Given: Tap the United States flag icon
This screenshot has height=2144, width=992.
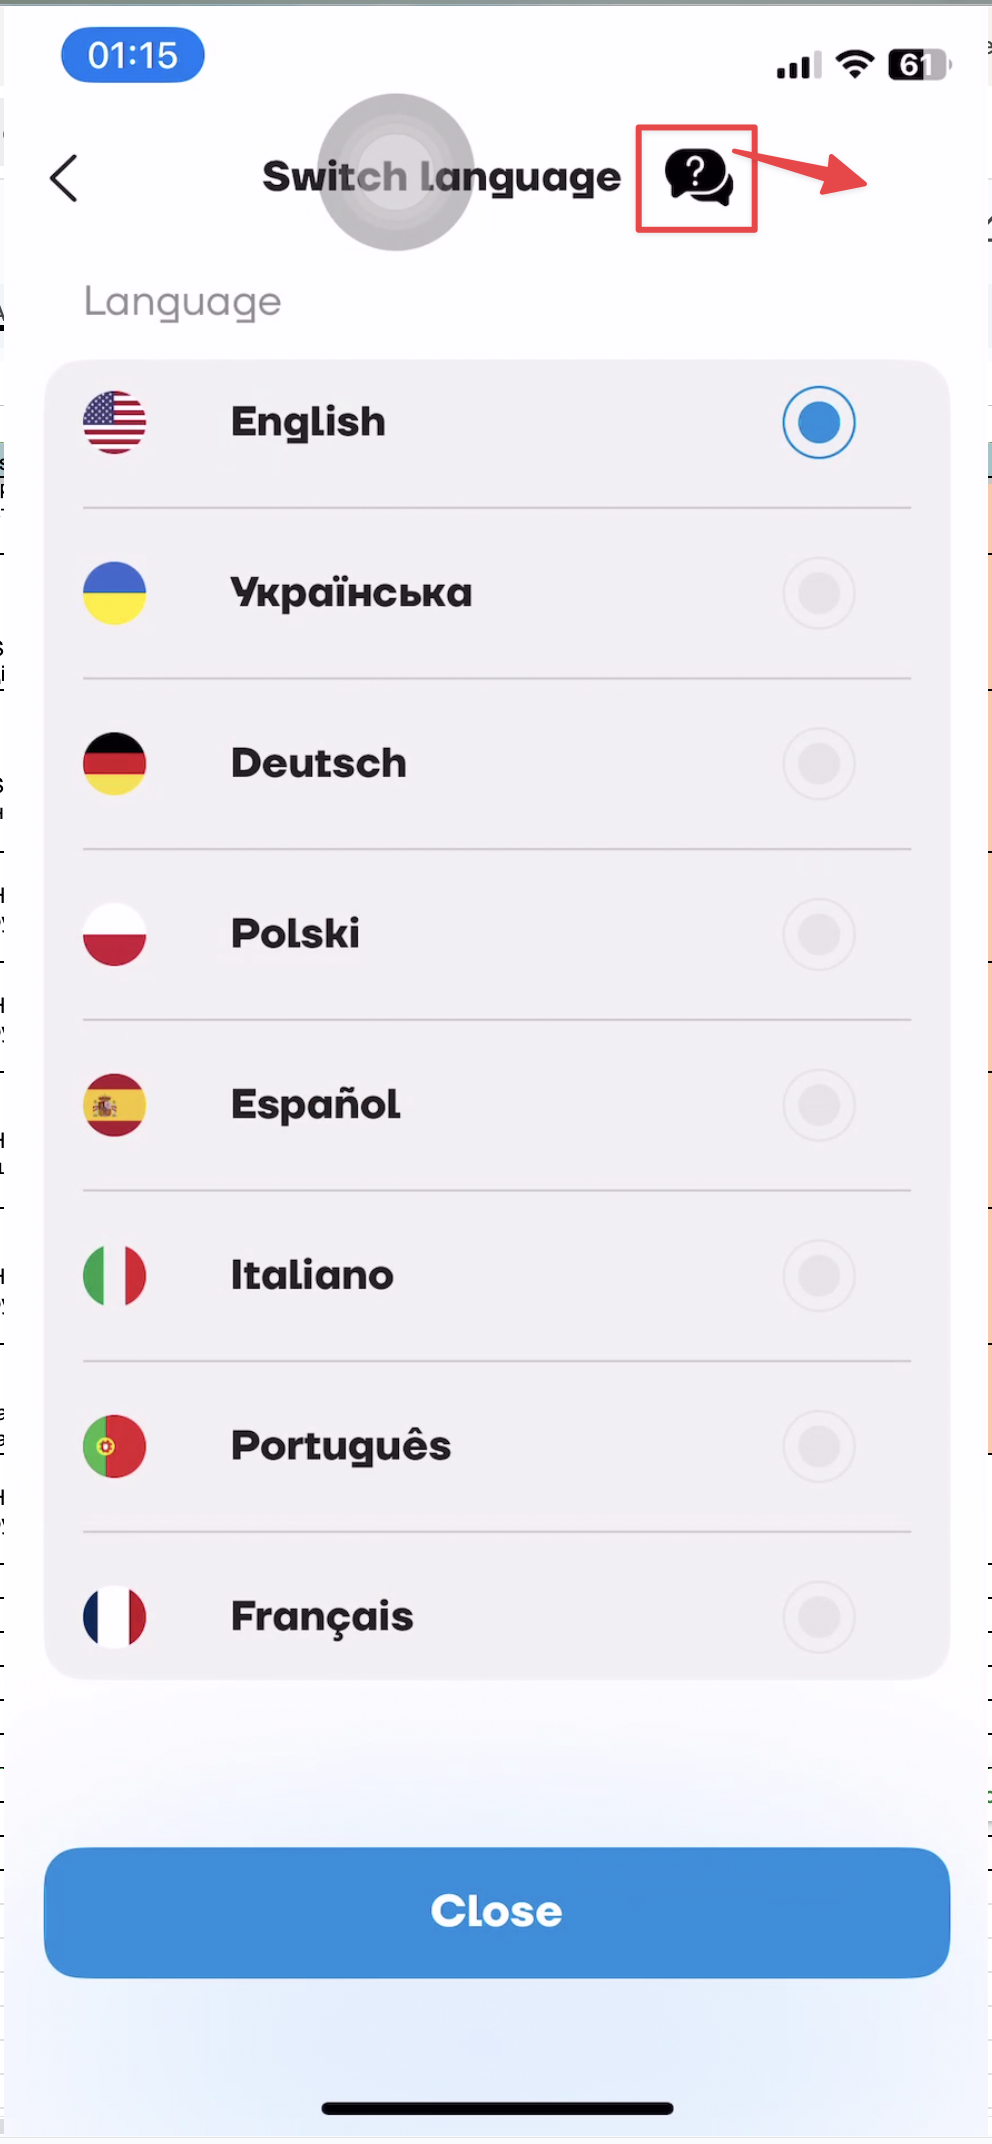Looking at the screenshot, I should [114, 422].
